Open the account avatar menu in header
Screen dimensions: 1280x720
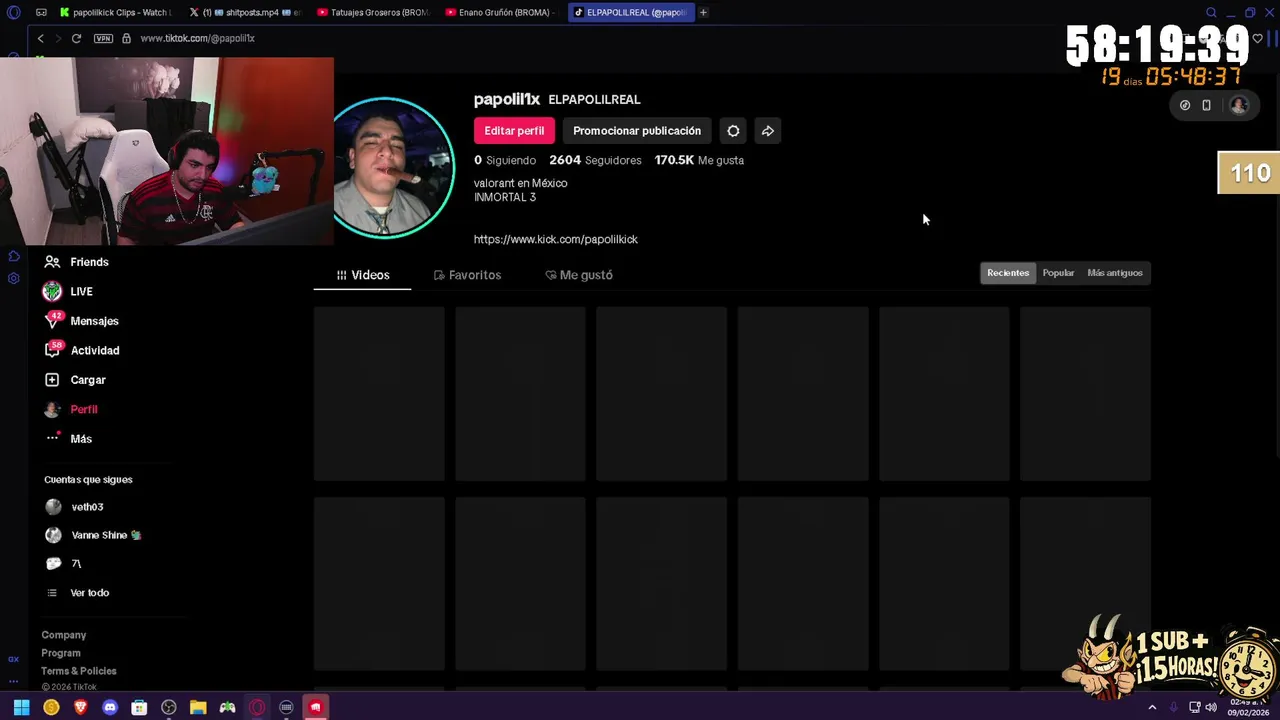pyautogui.click(x=1239, y=105)
